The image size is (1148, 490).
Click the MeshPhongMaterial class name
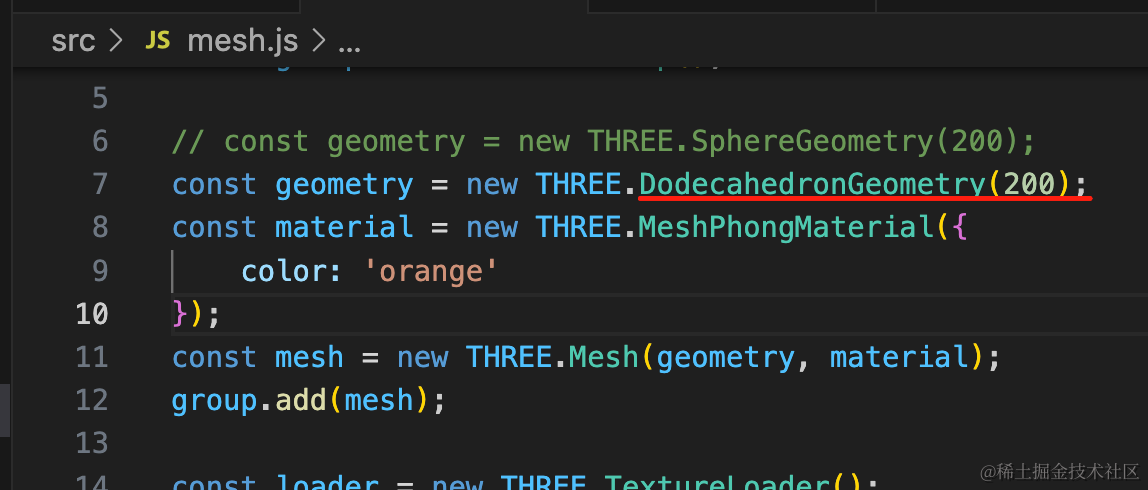click(786, 228)
